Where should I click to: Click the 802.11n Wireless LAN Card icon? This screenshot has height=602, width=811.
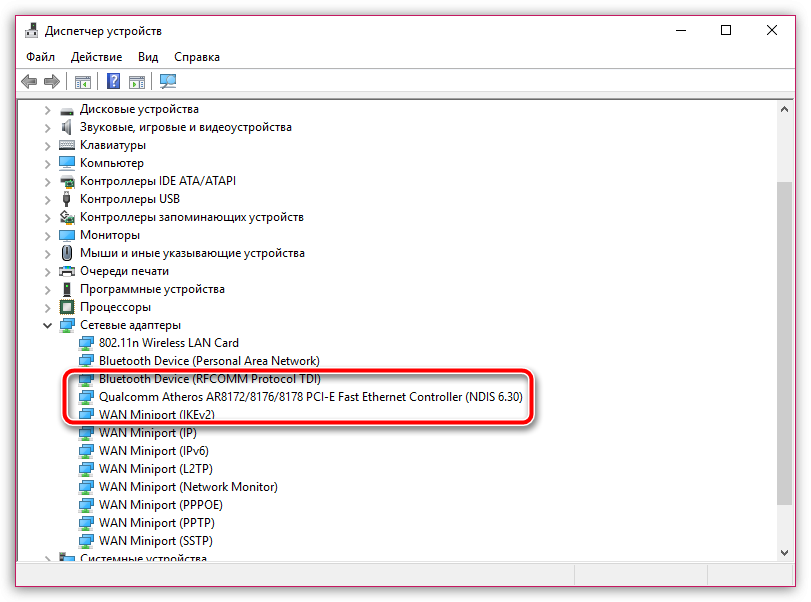(87, 343)
